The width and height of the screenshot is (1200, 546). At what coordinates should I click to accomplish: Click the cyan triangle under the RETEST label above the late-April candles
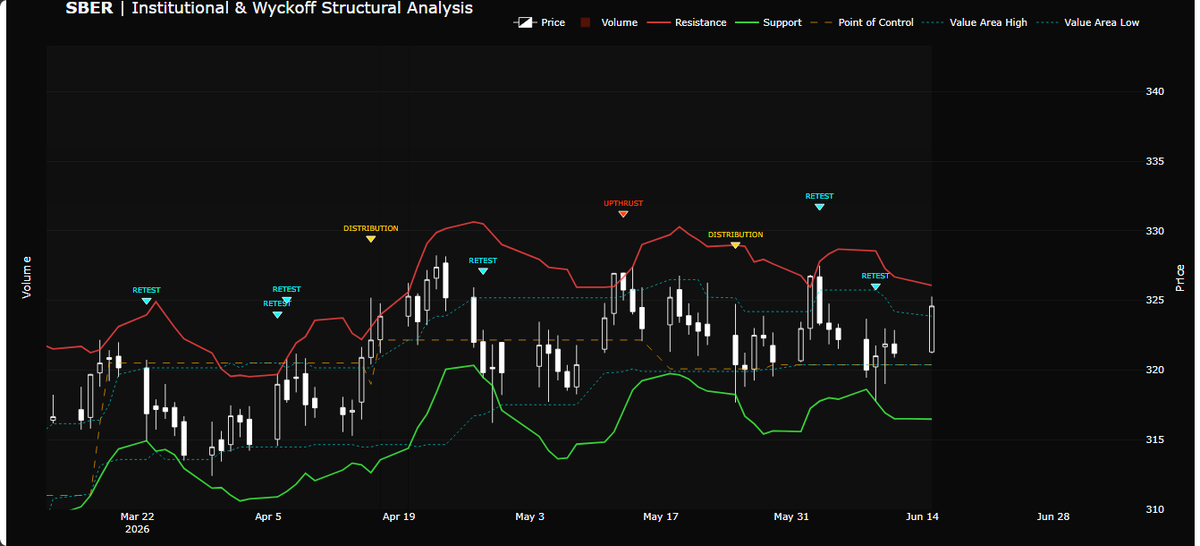point(483,271)
